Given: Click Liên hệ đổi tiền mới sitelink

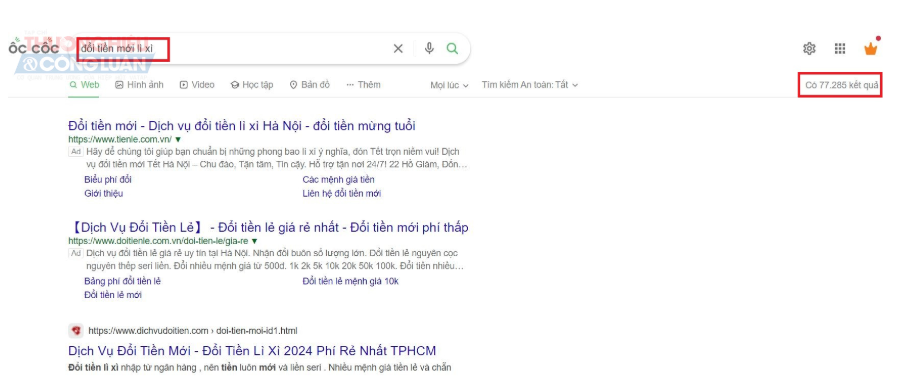Looking at the screenshot, I should [x=342, y=194].
